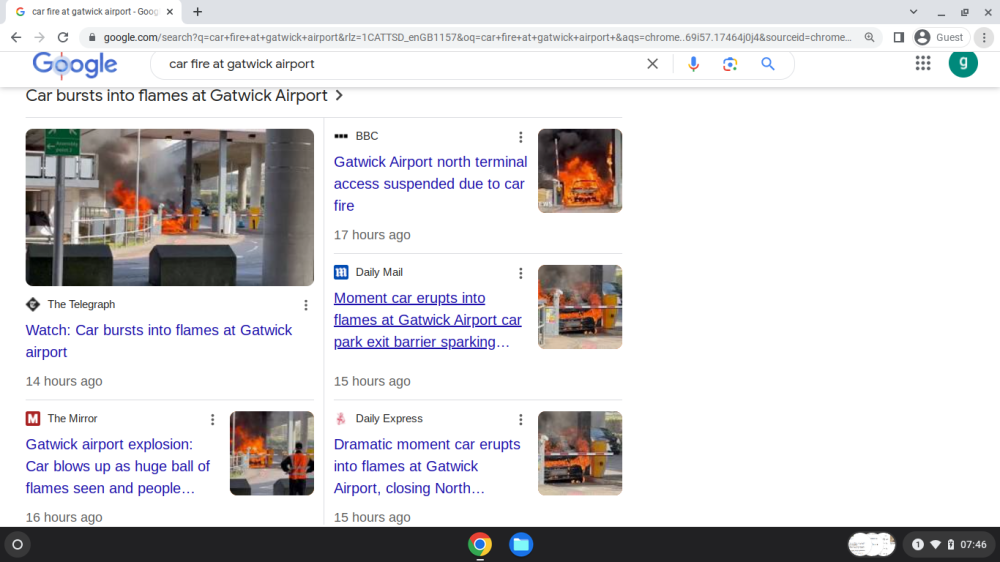The width and height of the screenshot is (1000, 562).
Task: Click The Telegraph source logo
Action: pos(33,304)
